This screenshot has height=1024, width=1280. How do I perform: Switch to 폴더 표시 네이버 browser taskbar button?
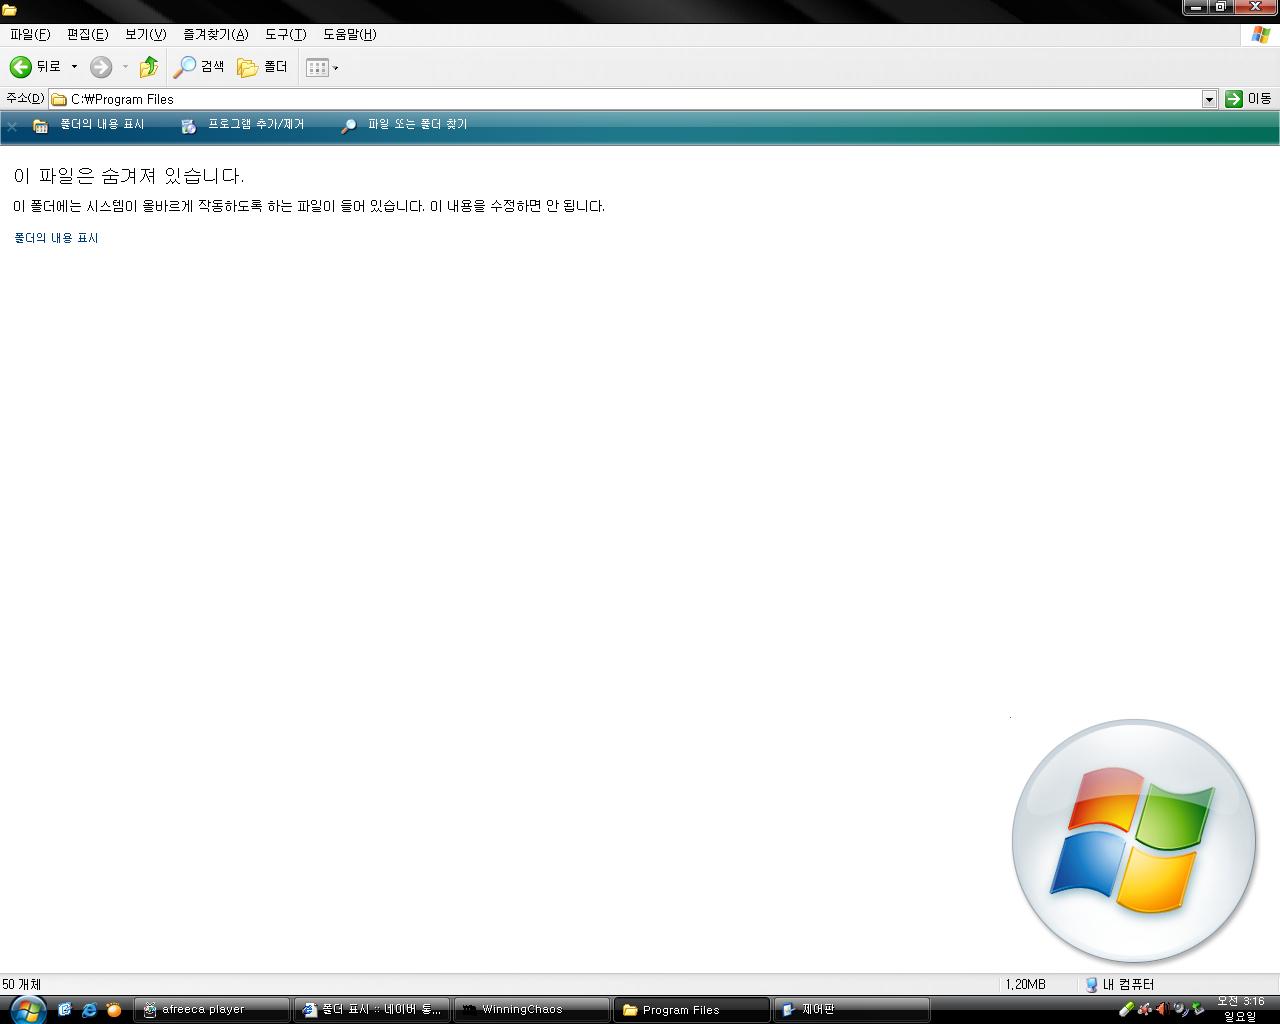(372, 1010)
